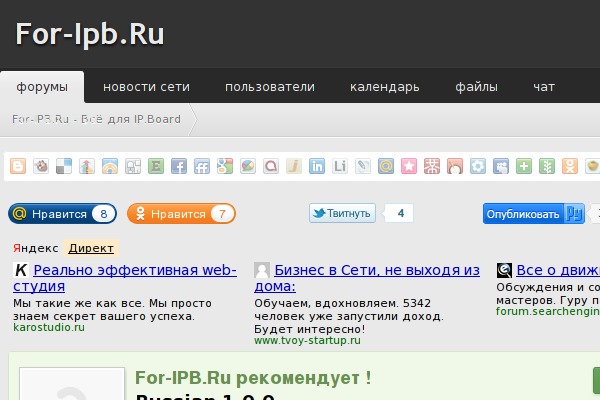
Task: Share via the Blogger icon
Action: pos(18,167)
